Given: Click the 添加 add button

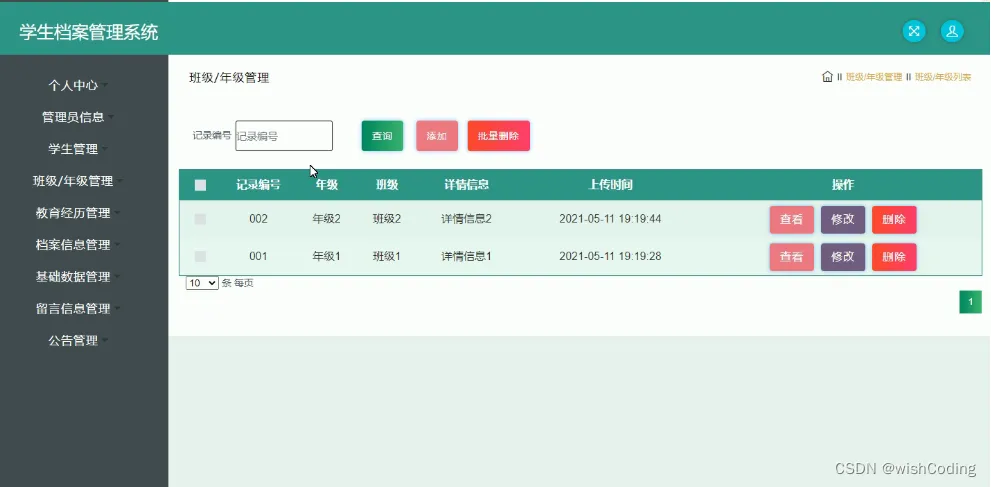Looking at the screenshot, I should [x=437, y=136].
